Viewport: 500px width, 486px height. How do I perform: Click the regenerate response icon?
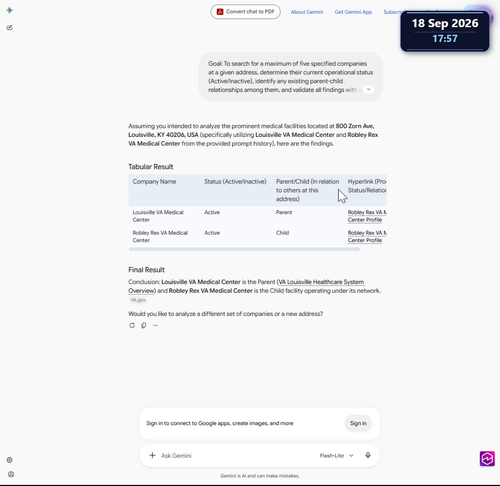[132, 325]
